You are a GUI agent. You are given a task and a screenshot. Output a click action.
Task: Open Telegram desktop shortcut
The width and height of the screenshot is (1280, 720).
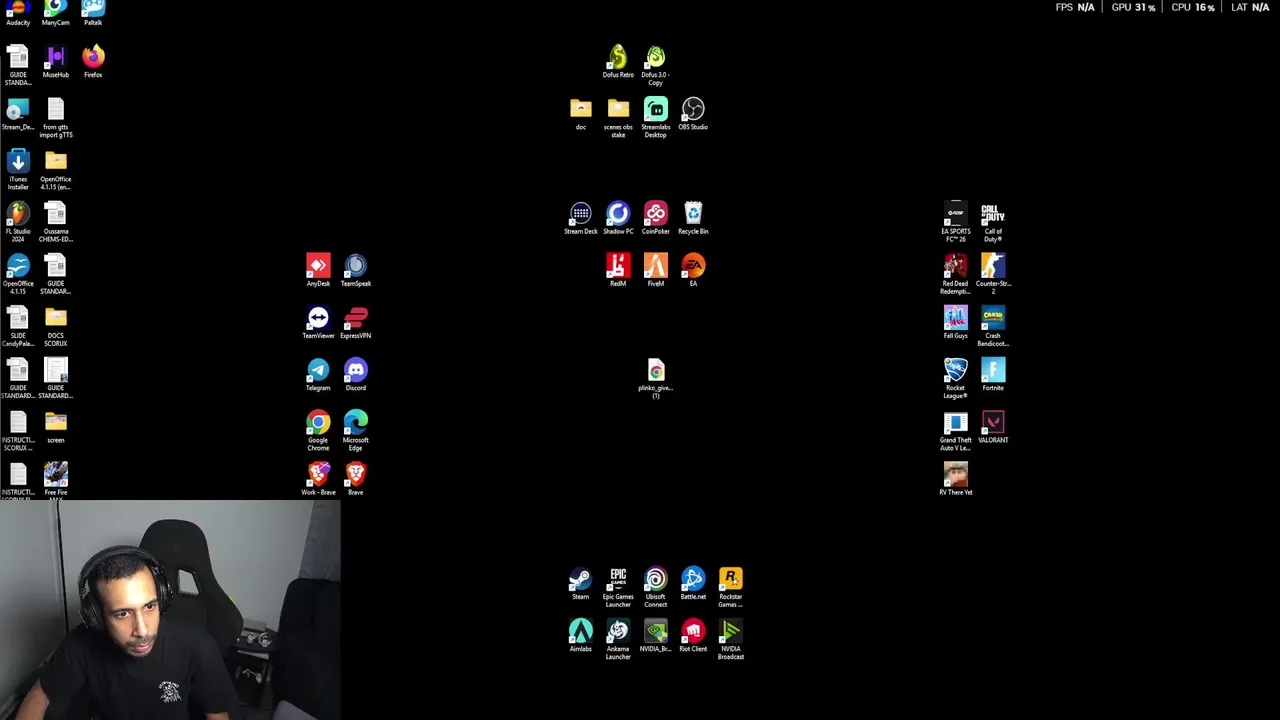(x=318, y=374)
